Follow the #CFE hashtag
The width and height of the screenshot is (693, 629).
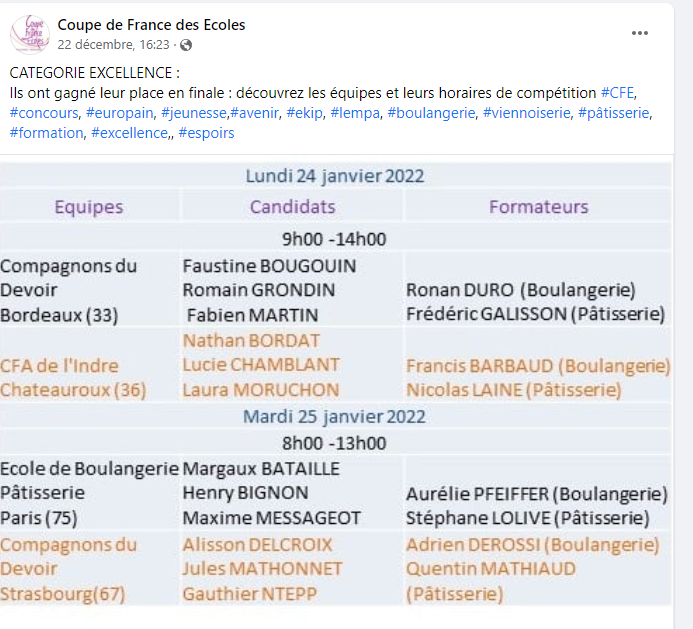click(617, 93)
